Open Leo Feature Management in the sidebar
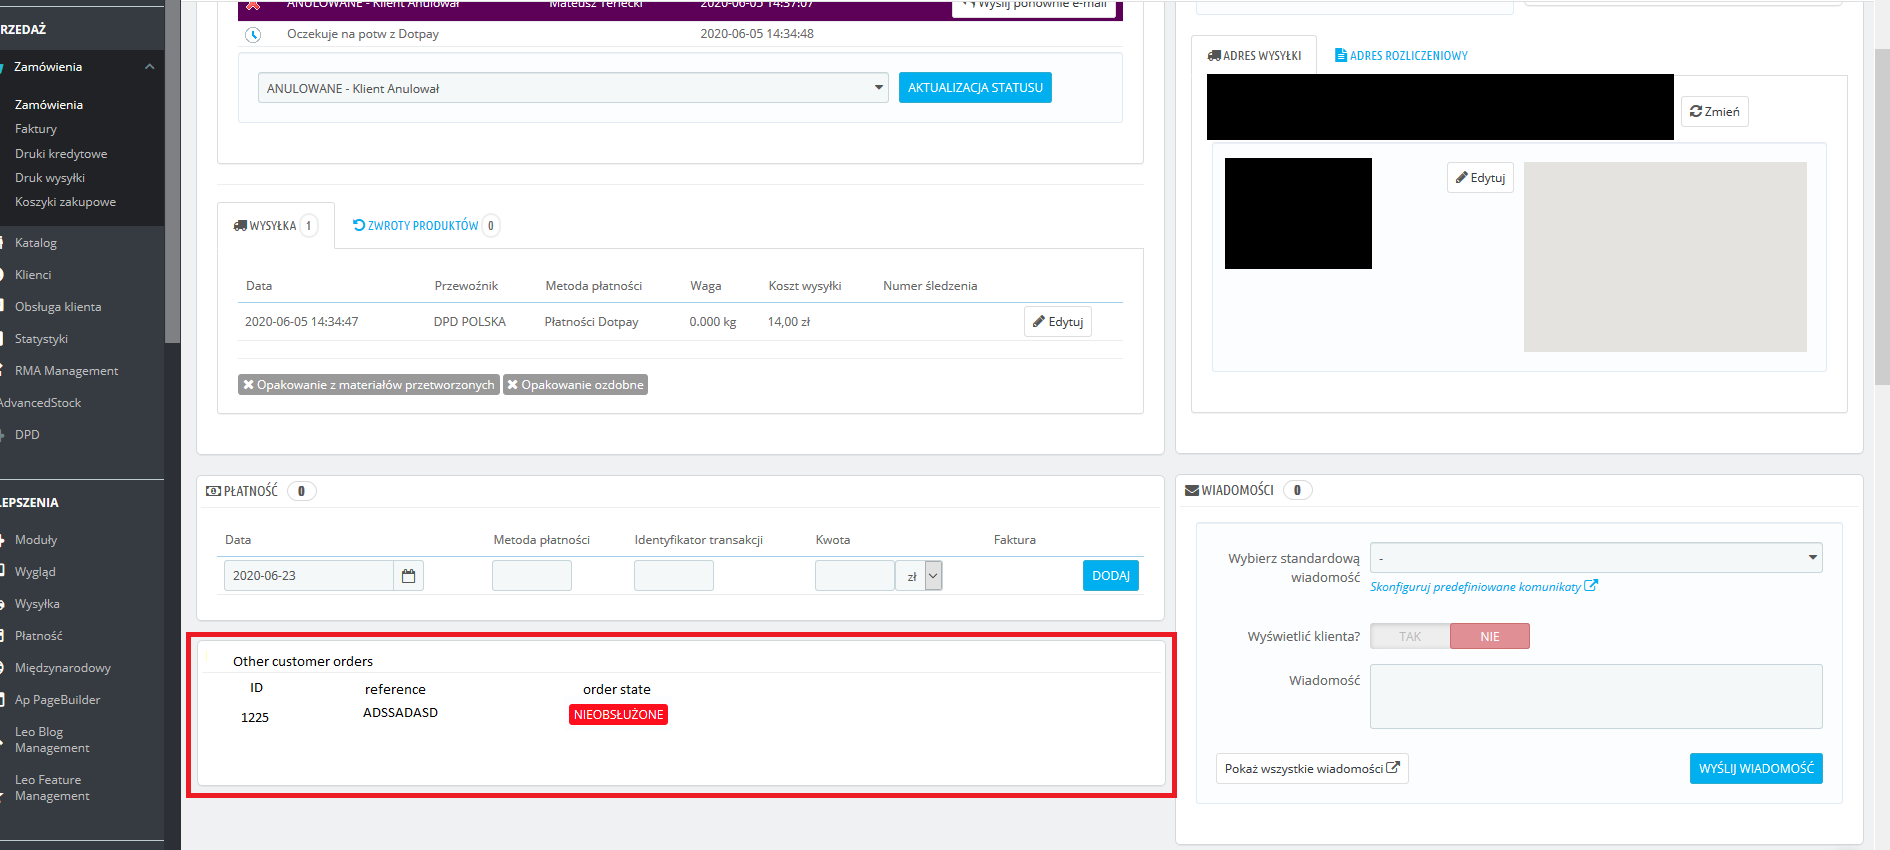 pyautogui.click(x=52, y=788)
